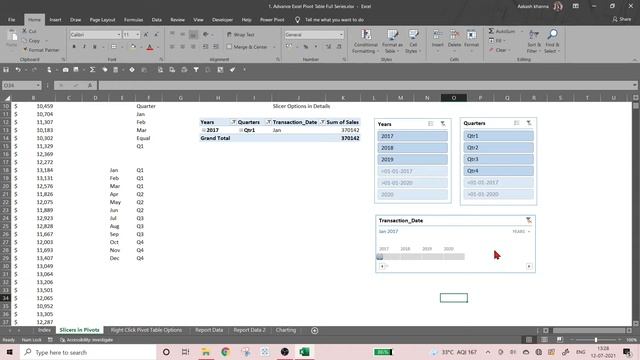Click Merge & Center
Viewport: 640px width, 360px height.
click(248, 47)
